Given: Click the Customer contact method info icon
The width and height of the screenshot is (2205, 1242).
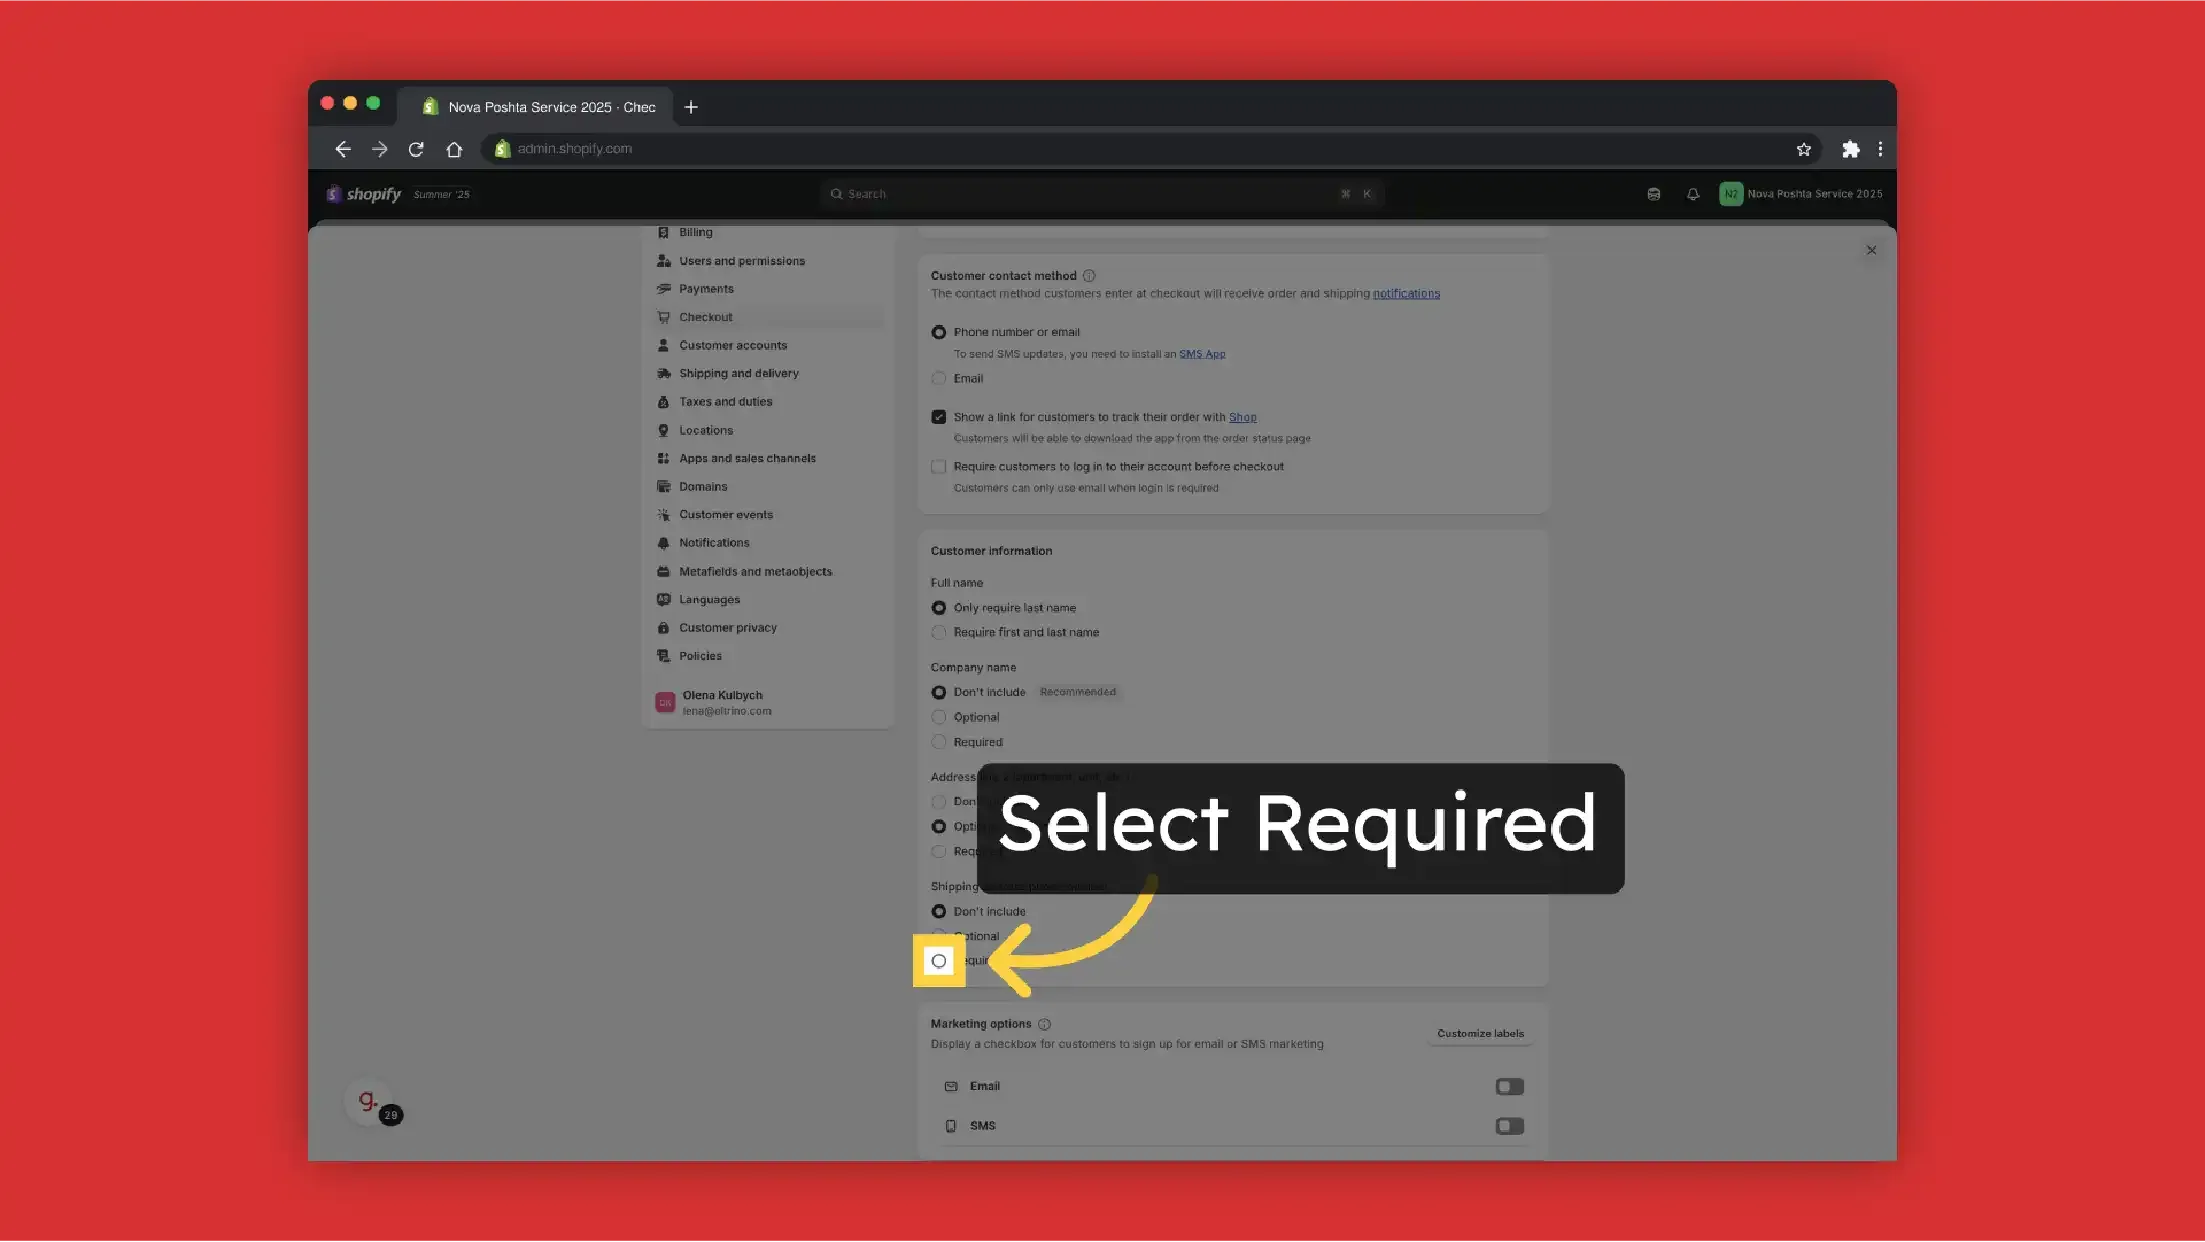Looking at the screenshot, I should point(1089,276).
